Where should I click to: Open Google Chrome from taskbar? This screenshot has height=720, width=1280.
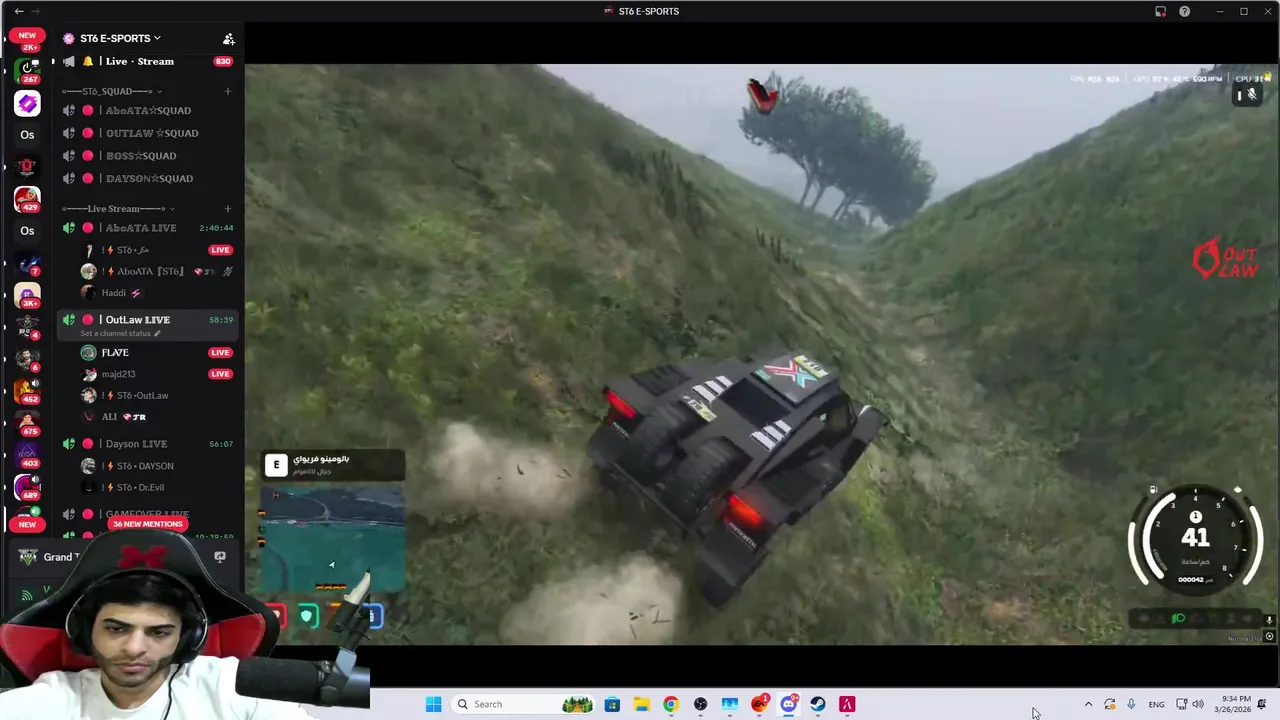(671, 704)
